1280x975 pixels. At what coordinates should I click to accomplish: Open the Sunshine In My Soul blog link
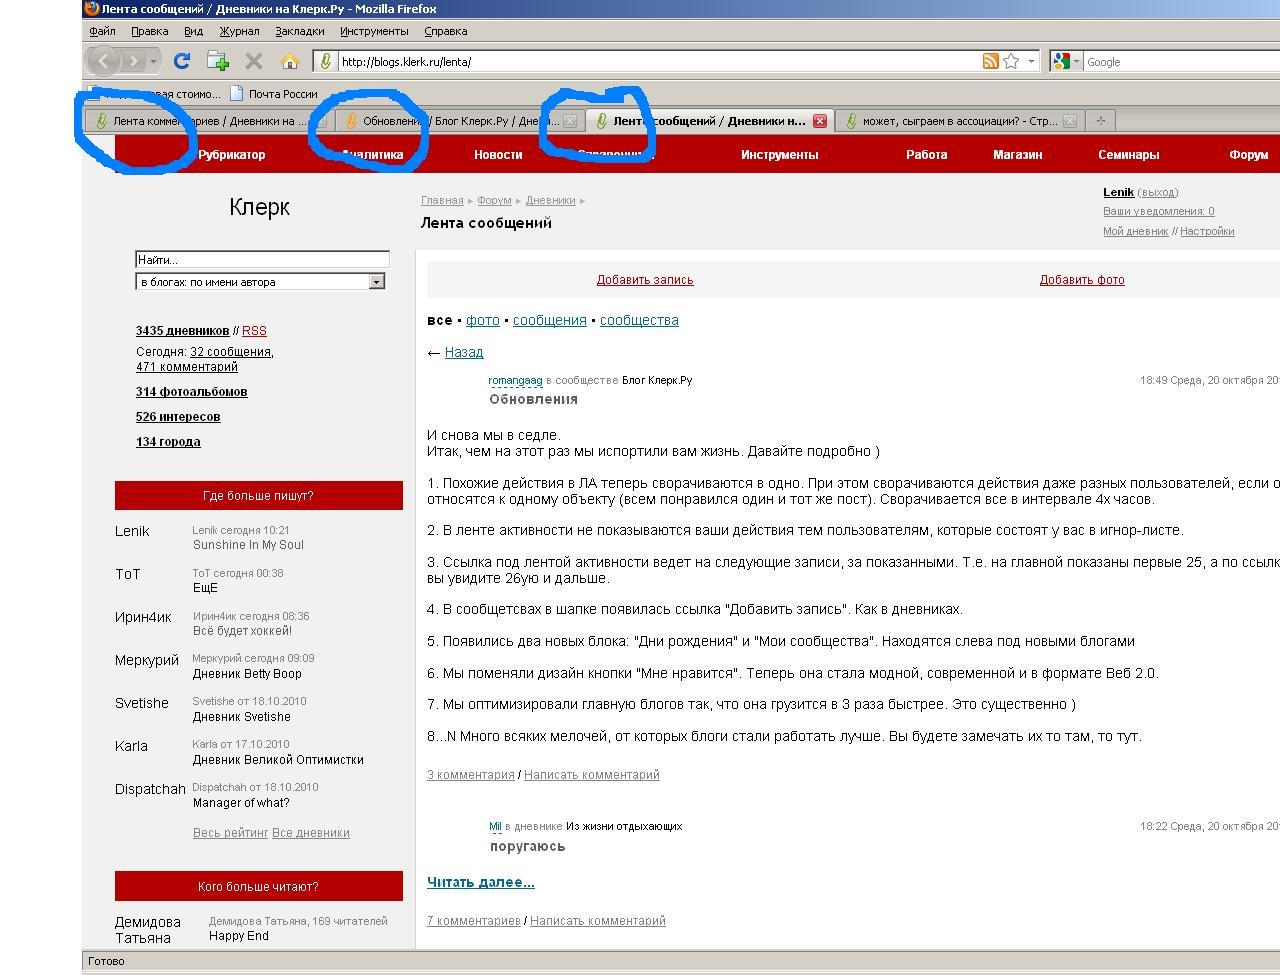248,545
